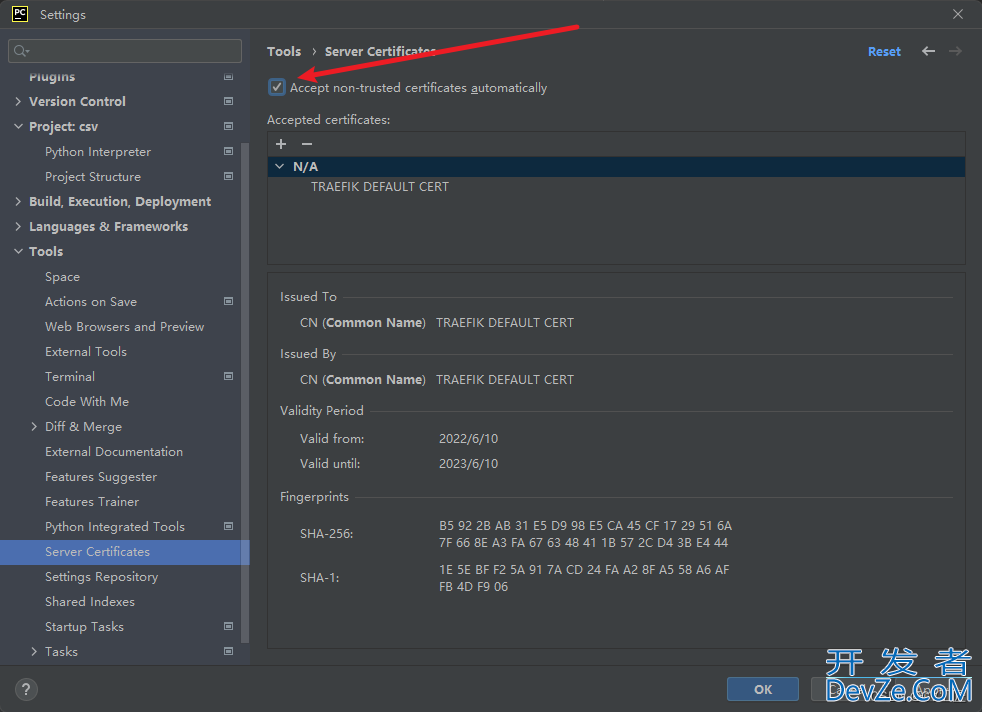Viewport: 982px width, 712px height.
Task: Click project-level icon beside Tasks
Action: 229,651
